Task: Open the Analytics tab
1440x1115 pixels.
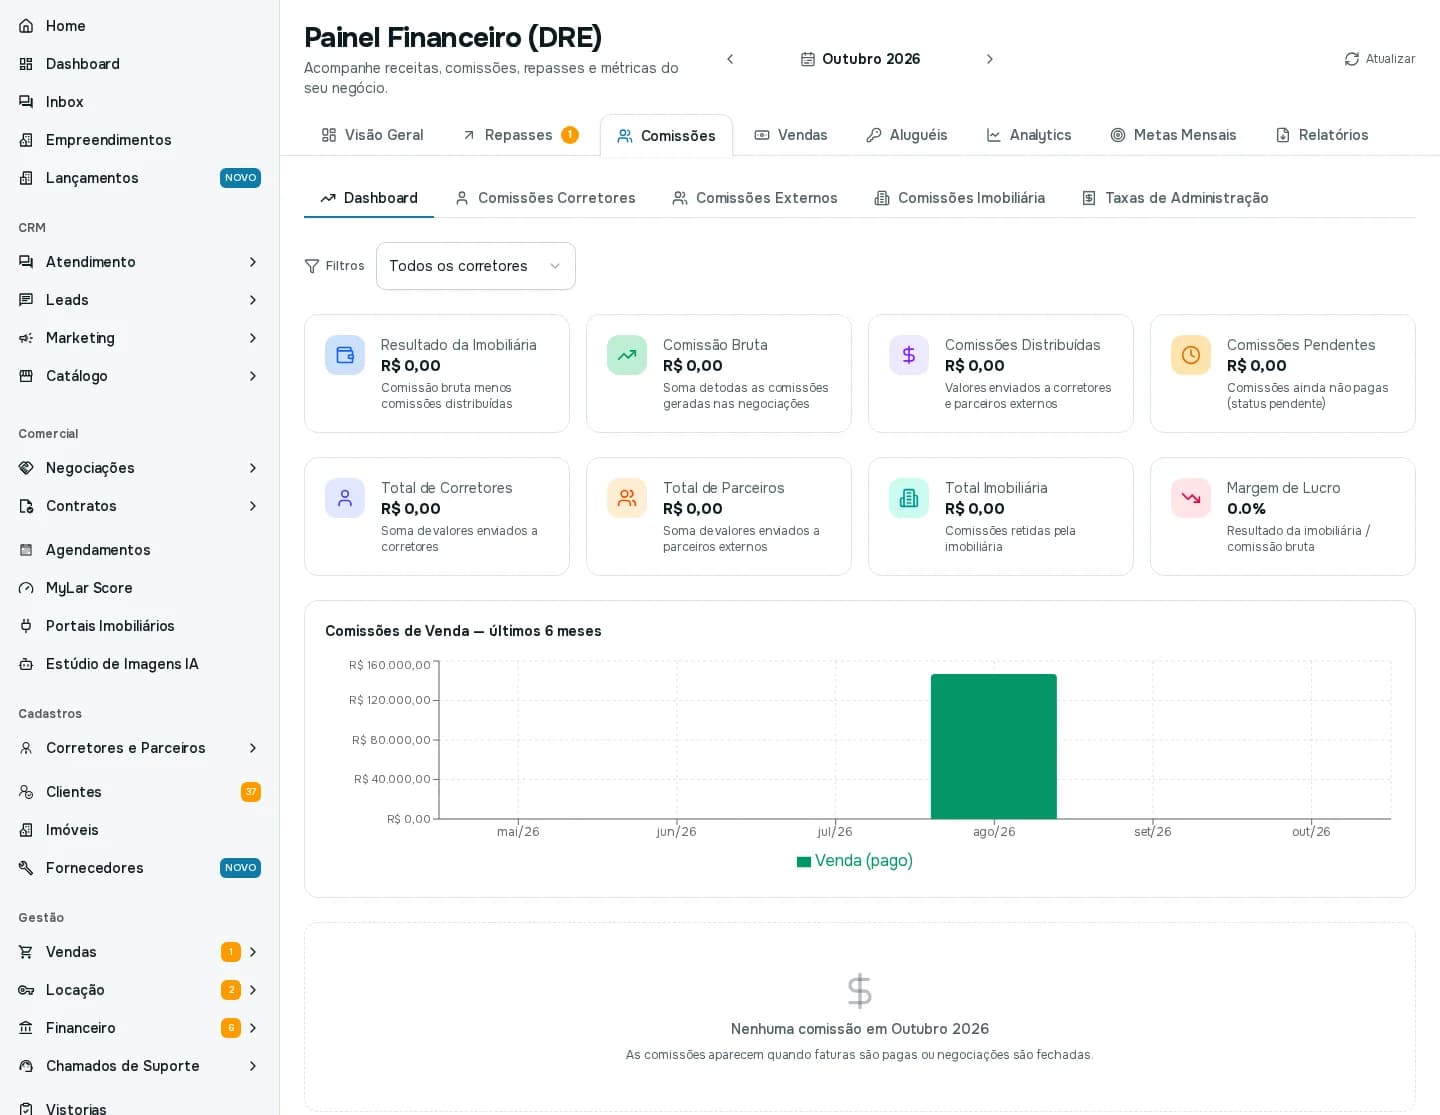Action: click(1029, 135)
